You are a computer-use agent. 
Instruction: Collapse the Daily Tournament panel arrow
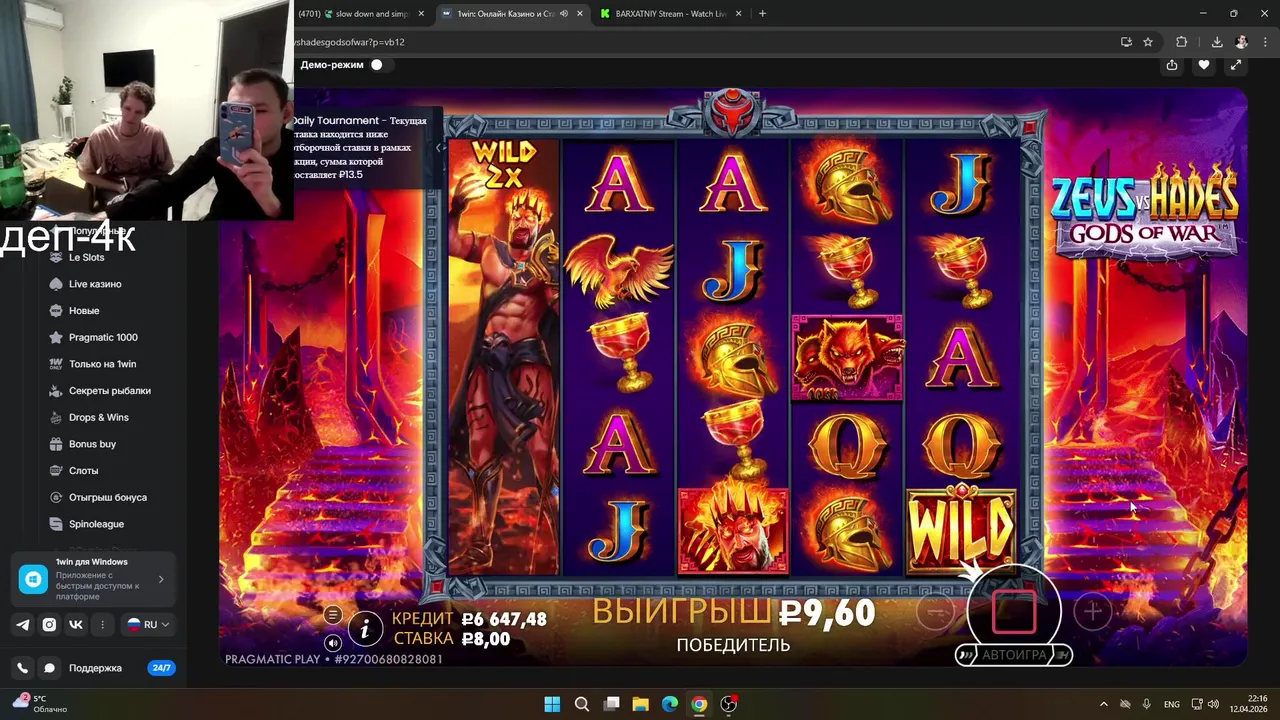[438, 148]
